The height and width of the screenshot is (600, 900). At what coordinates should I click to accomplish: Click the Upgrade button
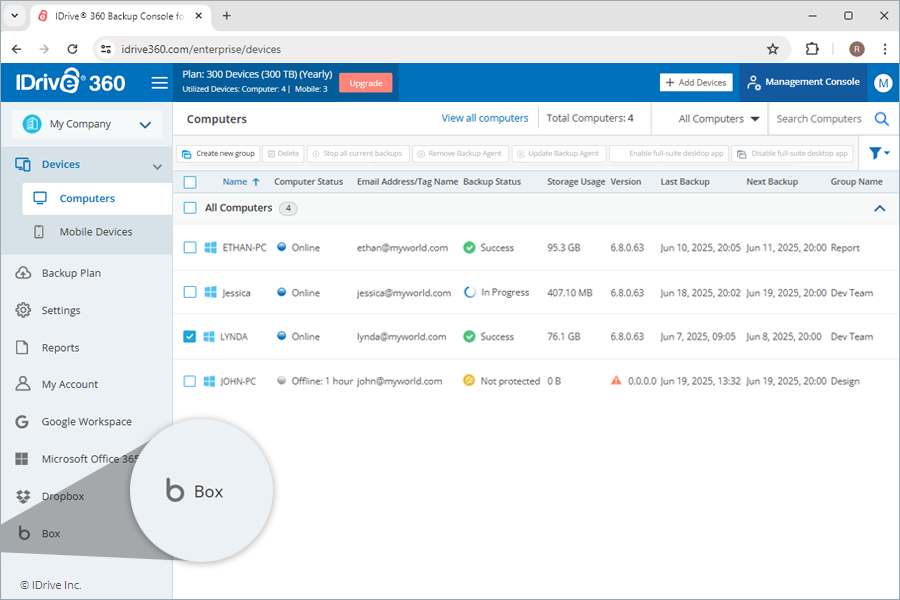tap(365, 83)
